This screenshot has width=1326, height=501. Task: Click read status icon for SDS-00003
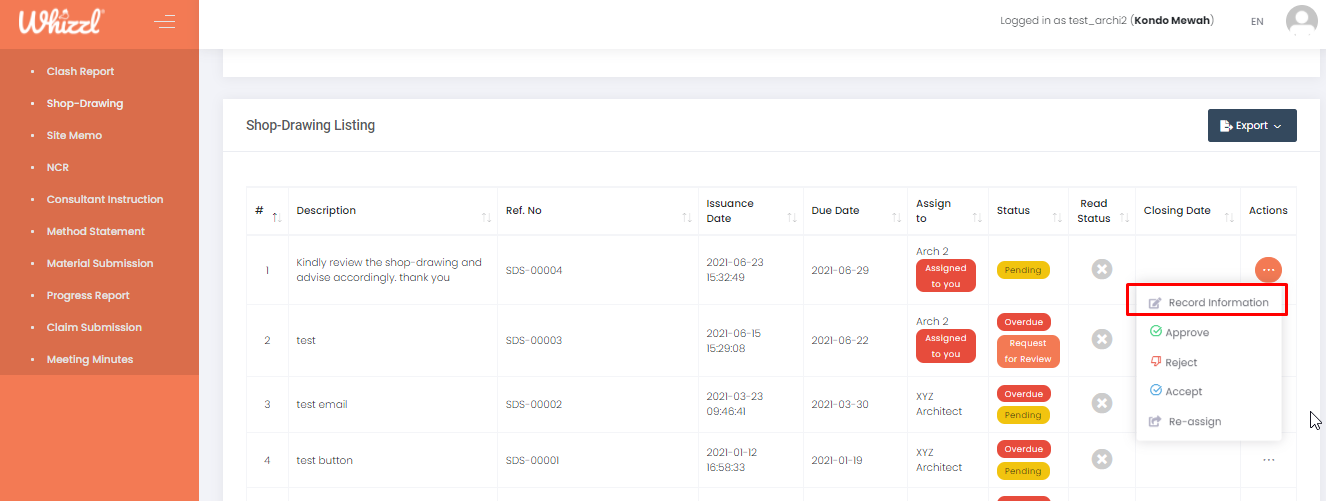coord(1101,340)
